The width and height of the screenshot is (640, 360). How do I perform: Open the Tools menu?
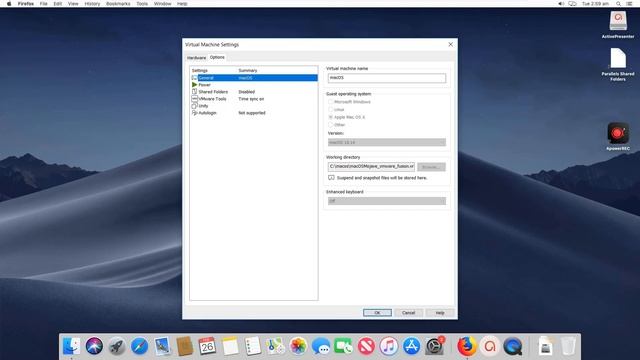[x=142, y=4]
